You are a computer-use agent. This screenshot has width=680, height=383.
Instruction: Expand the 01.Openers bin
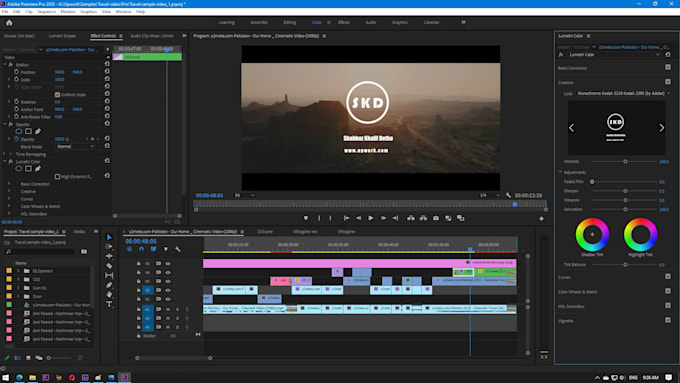[x=18, y=271]
